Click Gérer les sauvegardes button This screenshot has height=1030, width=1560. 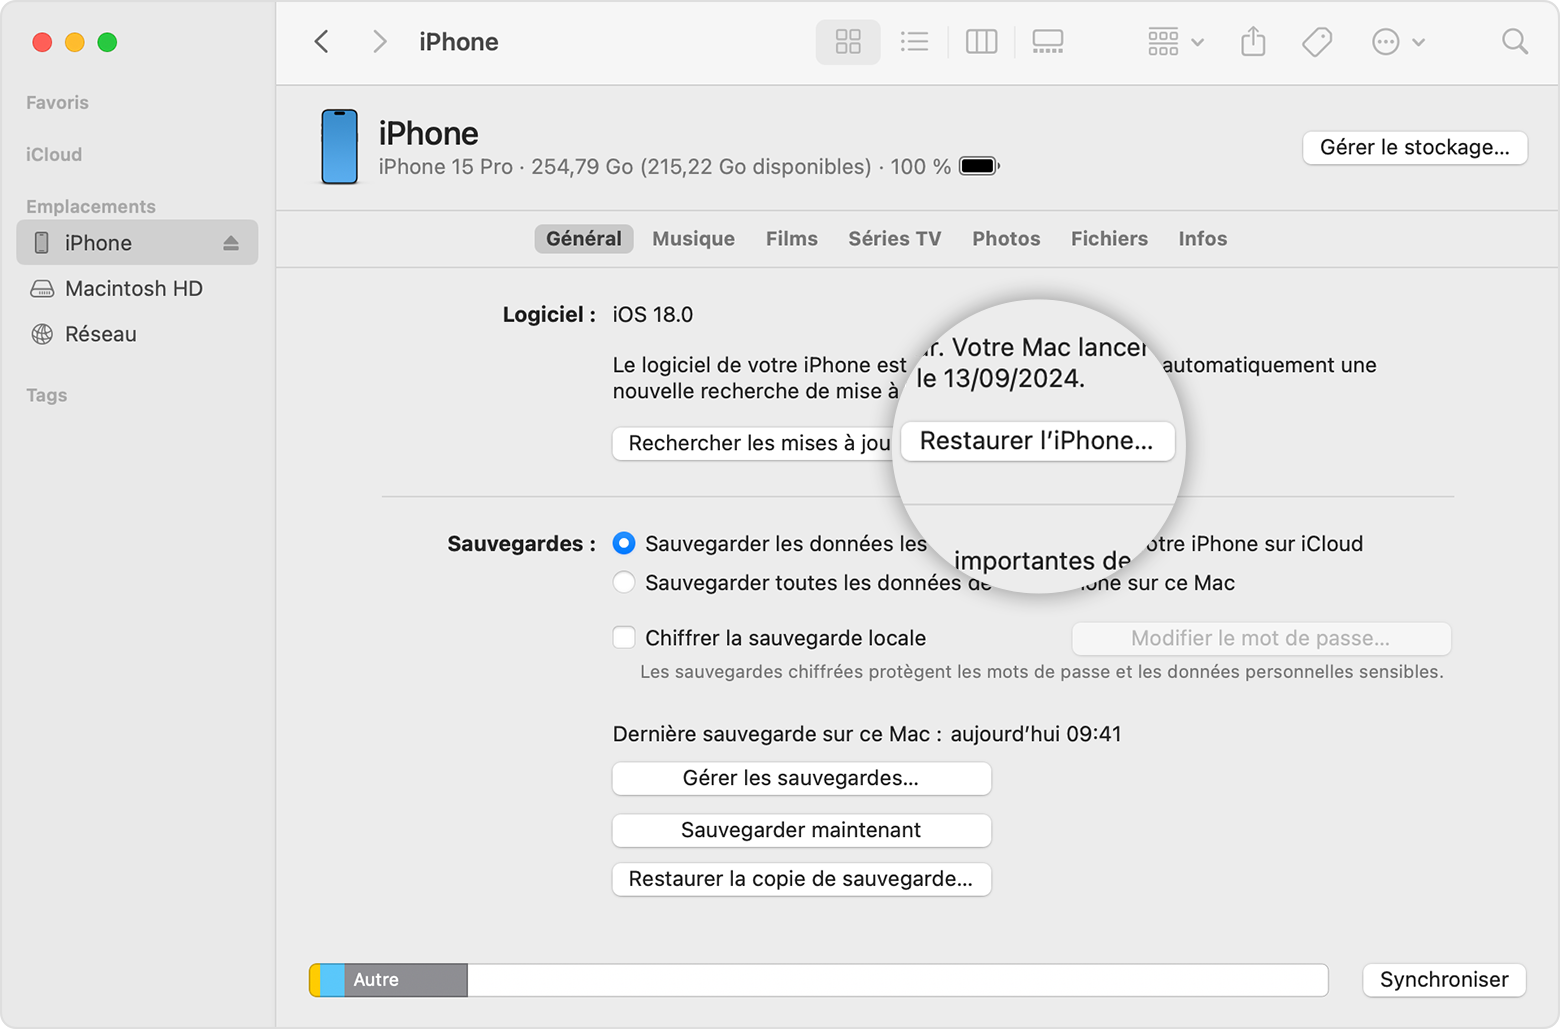point(801,778)
